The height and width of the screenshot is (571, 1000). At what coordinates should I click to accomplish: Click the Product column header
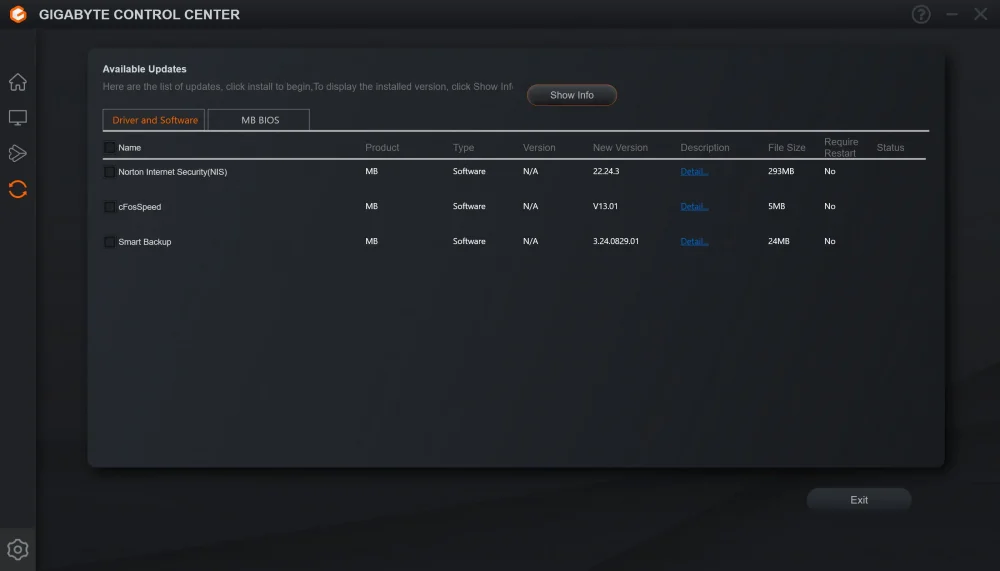[x=382, y=147]
